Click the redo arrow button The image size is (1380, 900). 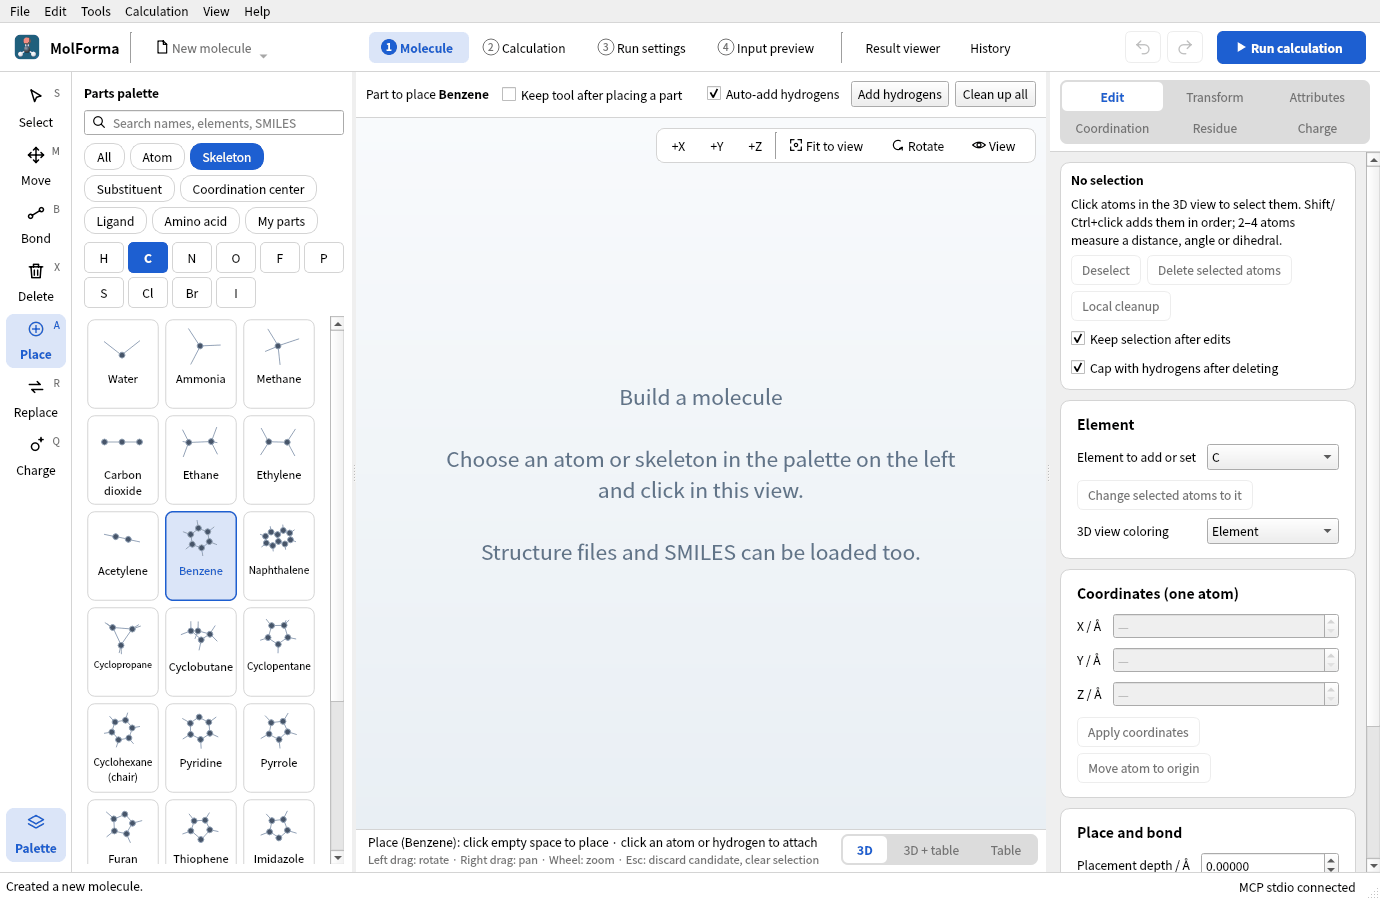point(1185,48)
